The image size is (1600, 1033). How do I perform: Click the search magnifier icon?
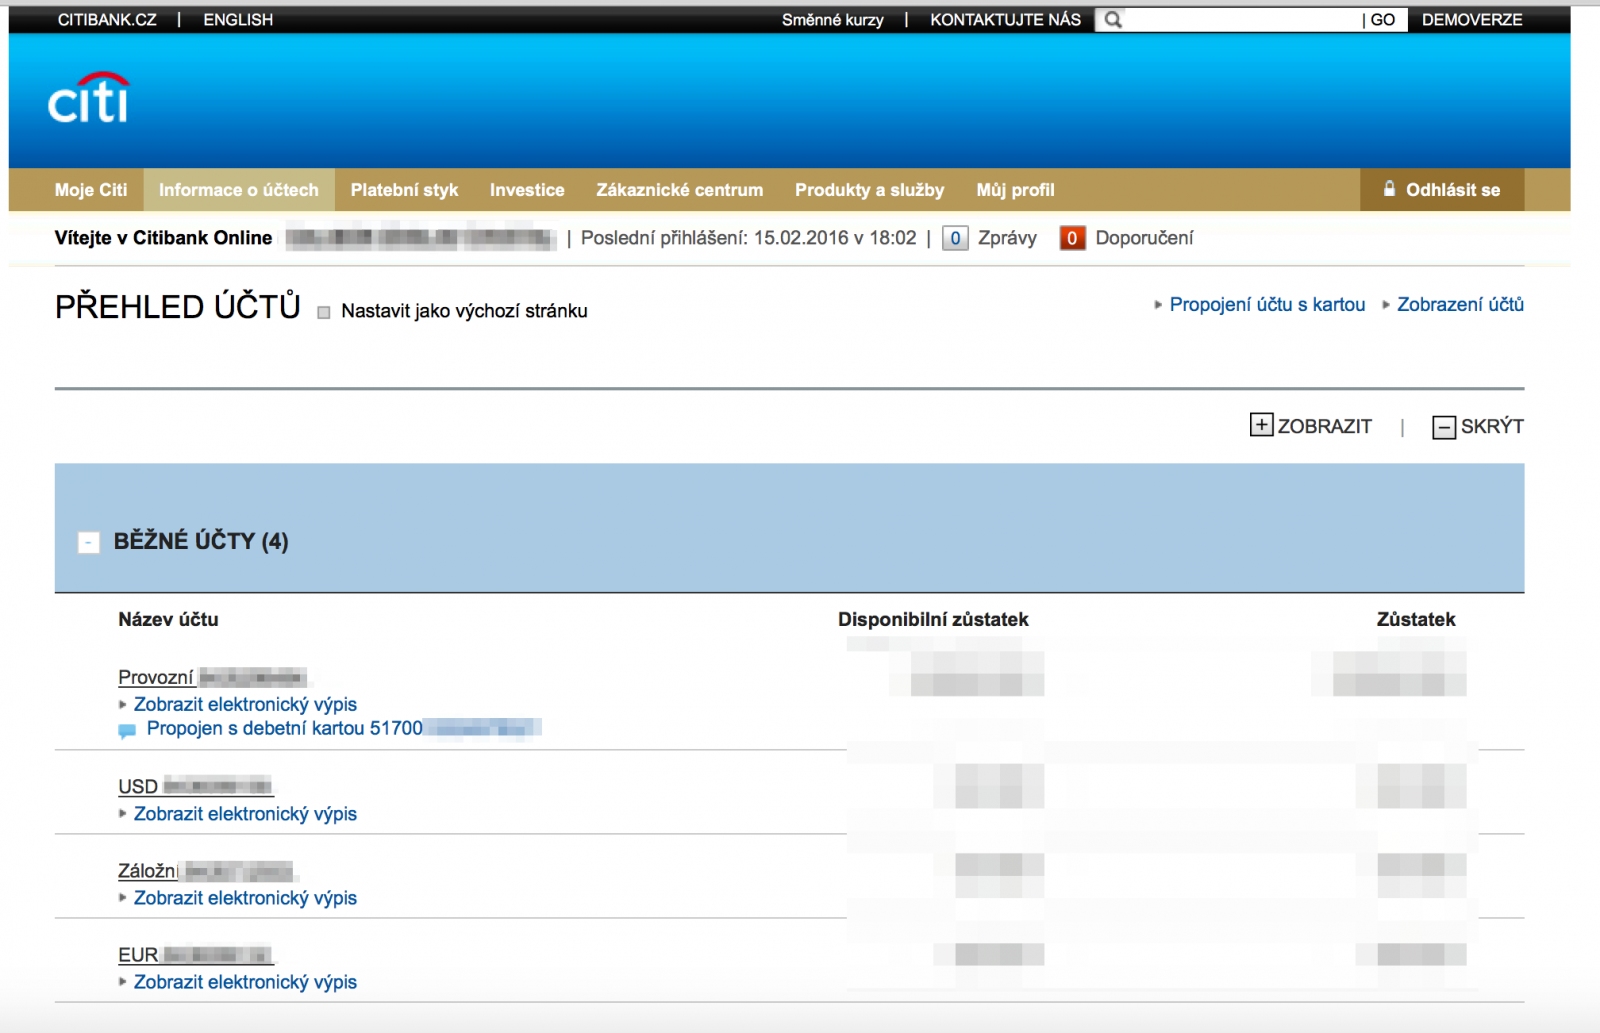(1112, 20)
